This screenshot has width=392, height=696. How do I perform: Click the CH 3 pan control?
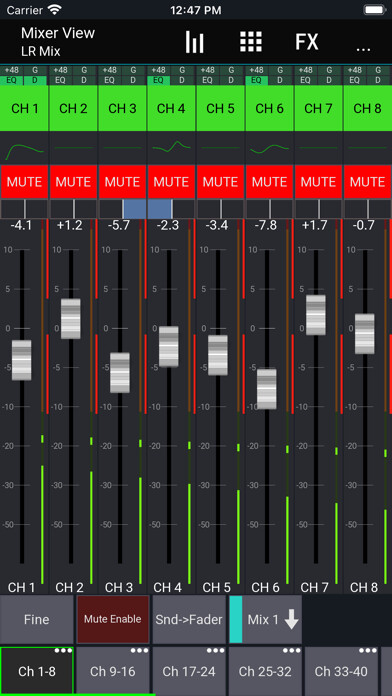tap(123, 209)
